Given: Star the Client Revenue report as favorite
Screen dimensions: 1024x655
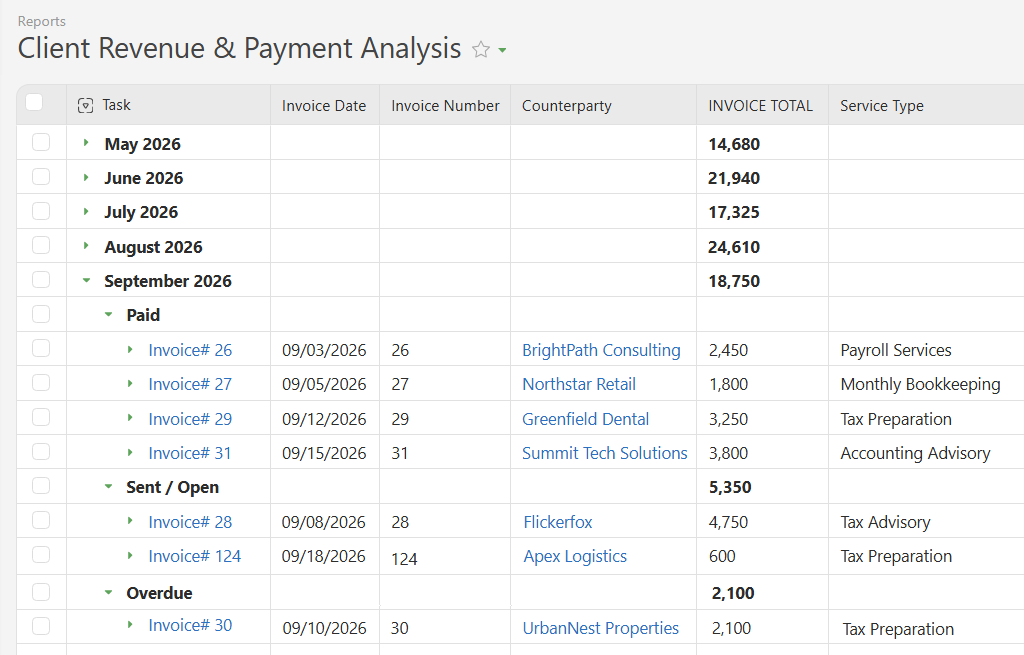Looking at the screenshot, I should 481,50.
